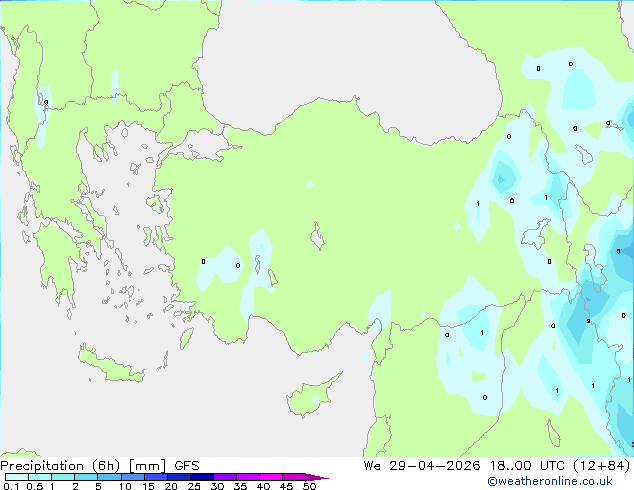This screenshot has width=634, height=490.
Task: Click the island of Crete on map
Action: pyautogui.click(x=111, y=364)
